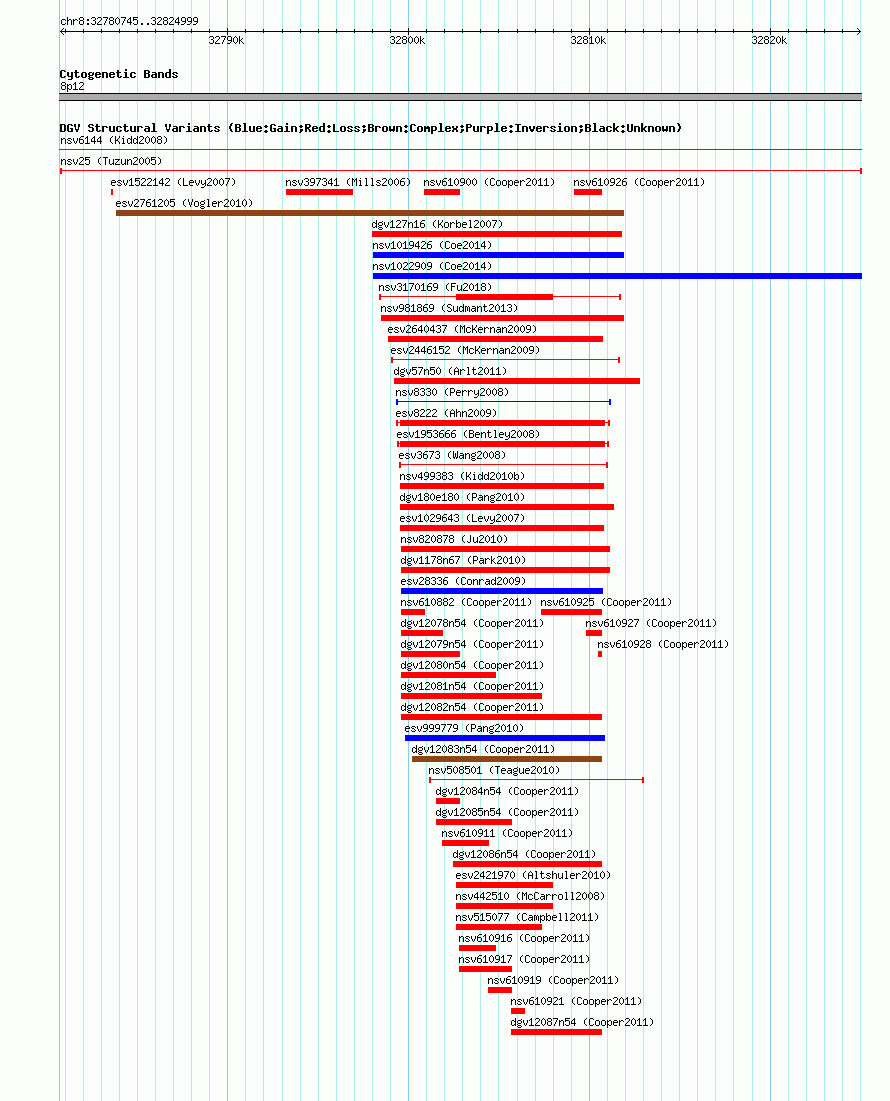Image resolution: width=890 pixels, height=1101 pixels.
Task: Open the esv999779 (Pang2010) label
Action: 464,730
